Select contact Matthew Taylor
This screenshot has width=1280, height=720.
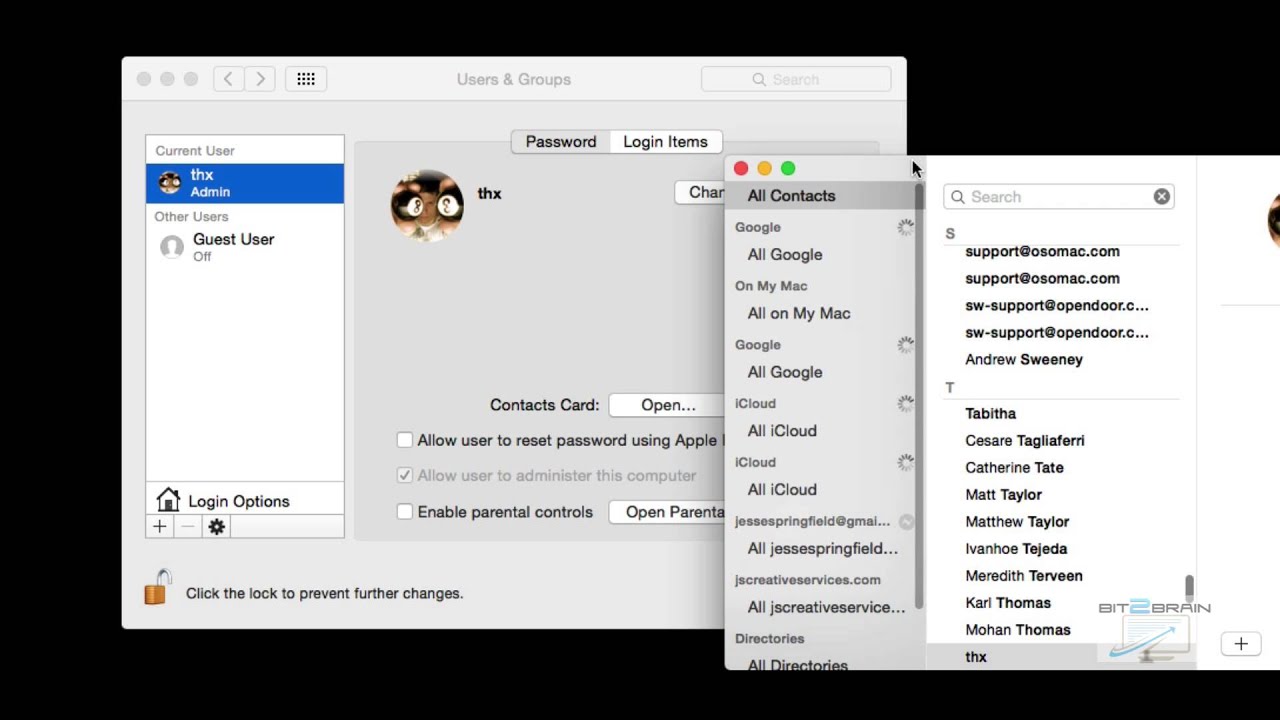coord(1017,521)
